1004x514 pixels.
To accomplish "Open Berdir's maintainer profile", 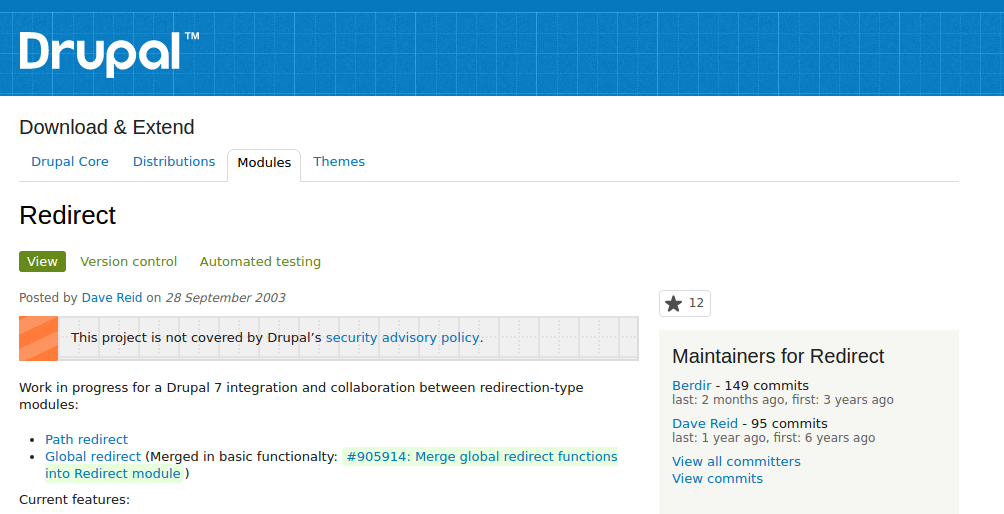I will tap(692, 386).
